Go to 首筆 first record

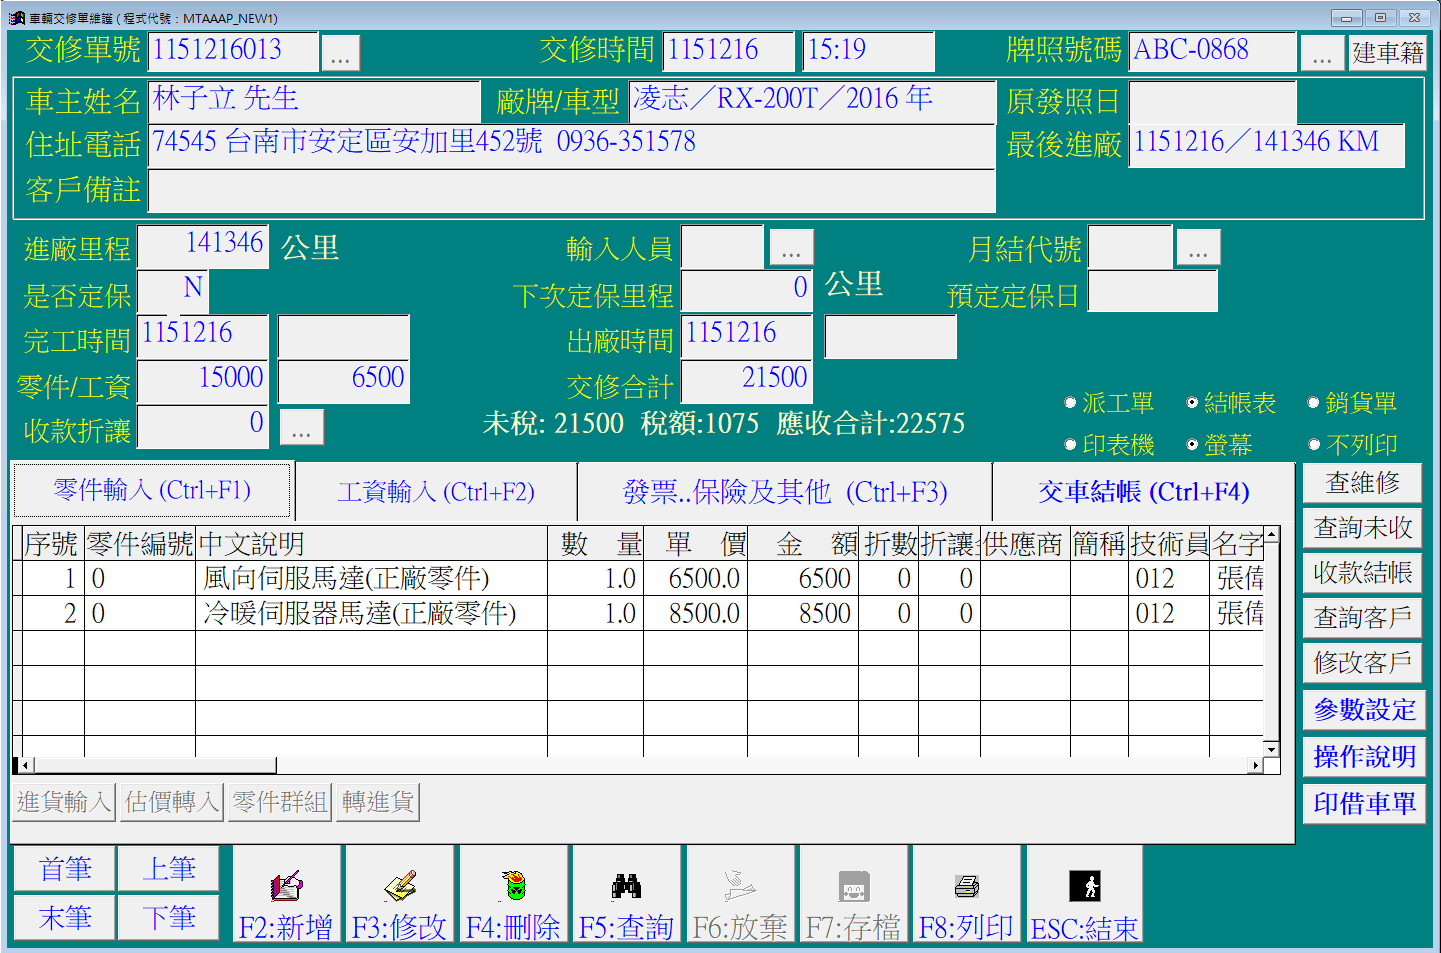click(65, 869)
